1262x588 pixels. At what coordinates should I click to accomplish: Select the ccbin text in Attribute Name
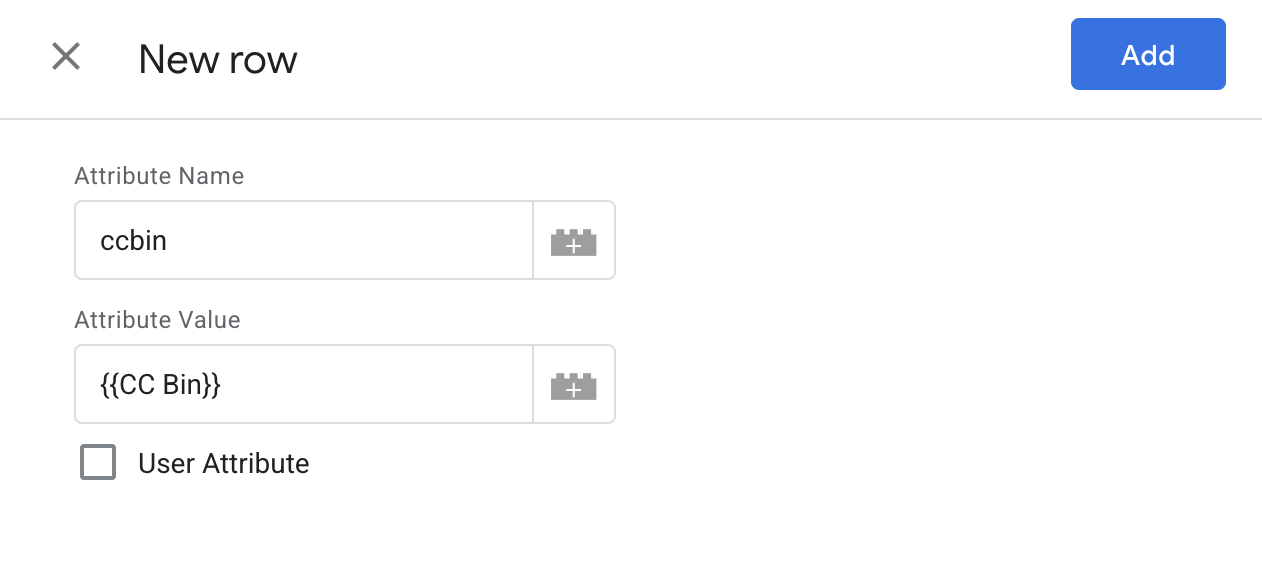click(x=134, y=240)
